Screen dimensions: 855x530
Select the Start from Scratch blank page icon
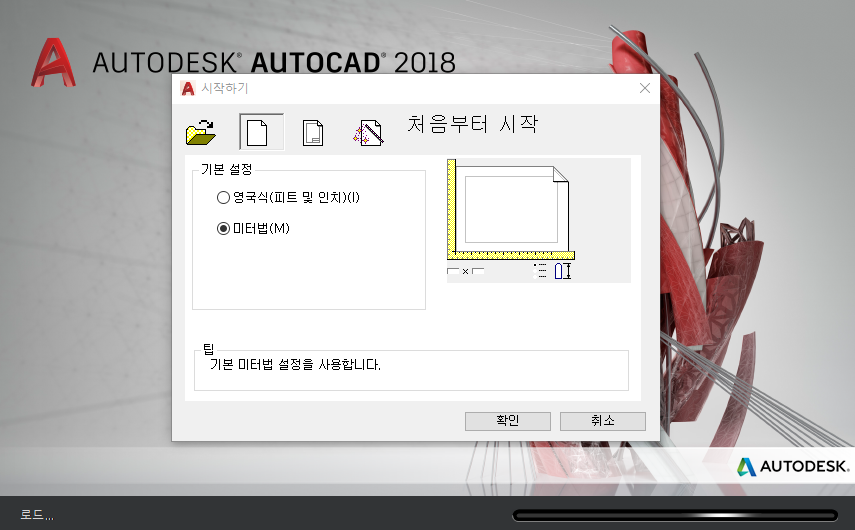click(x=262, y=132)
